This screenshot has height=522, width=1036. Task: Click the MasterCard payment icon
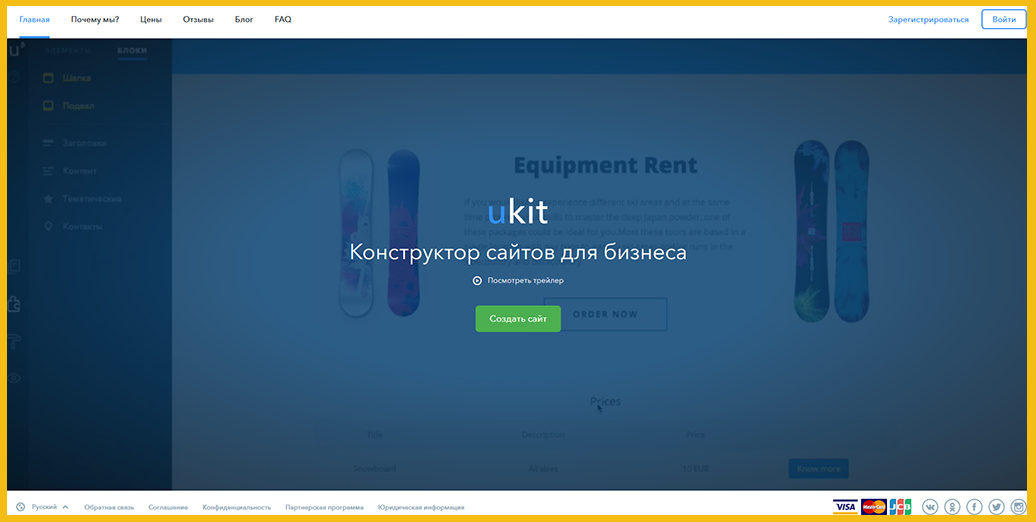tap(874, 507)
